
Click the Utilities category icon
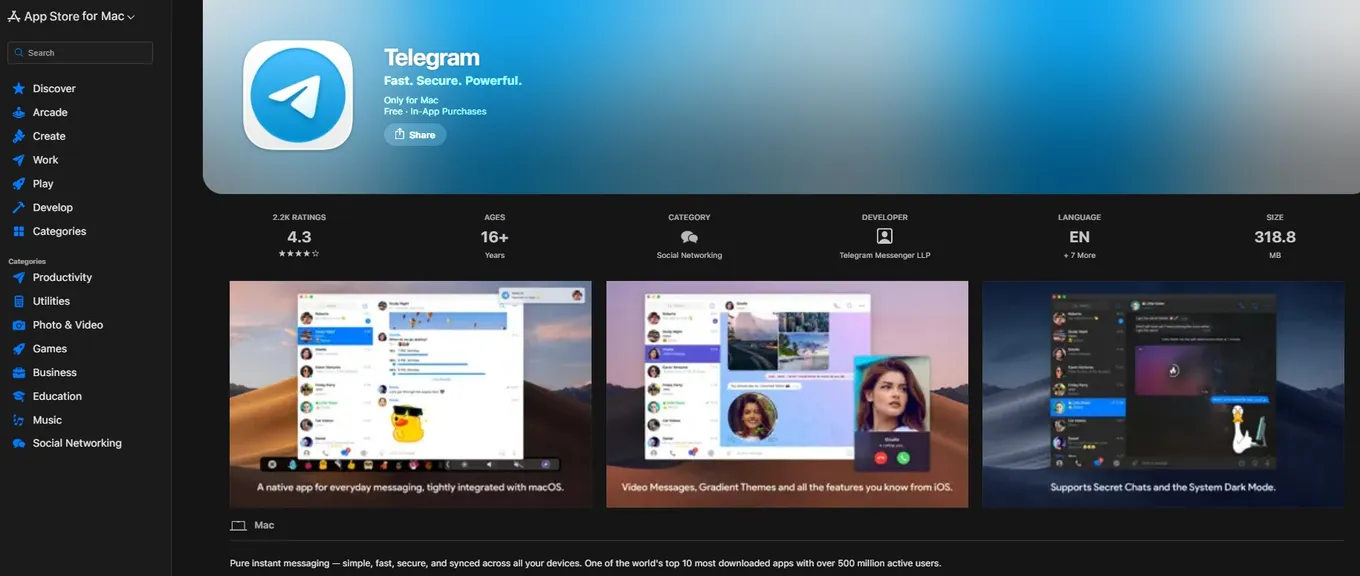[18, 301]
